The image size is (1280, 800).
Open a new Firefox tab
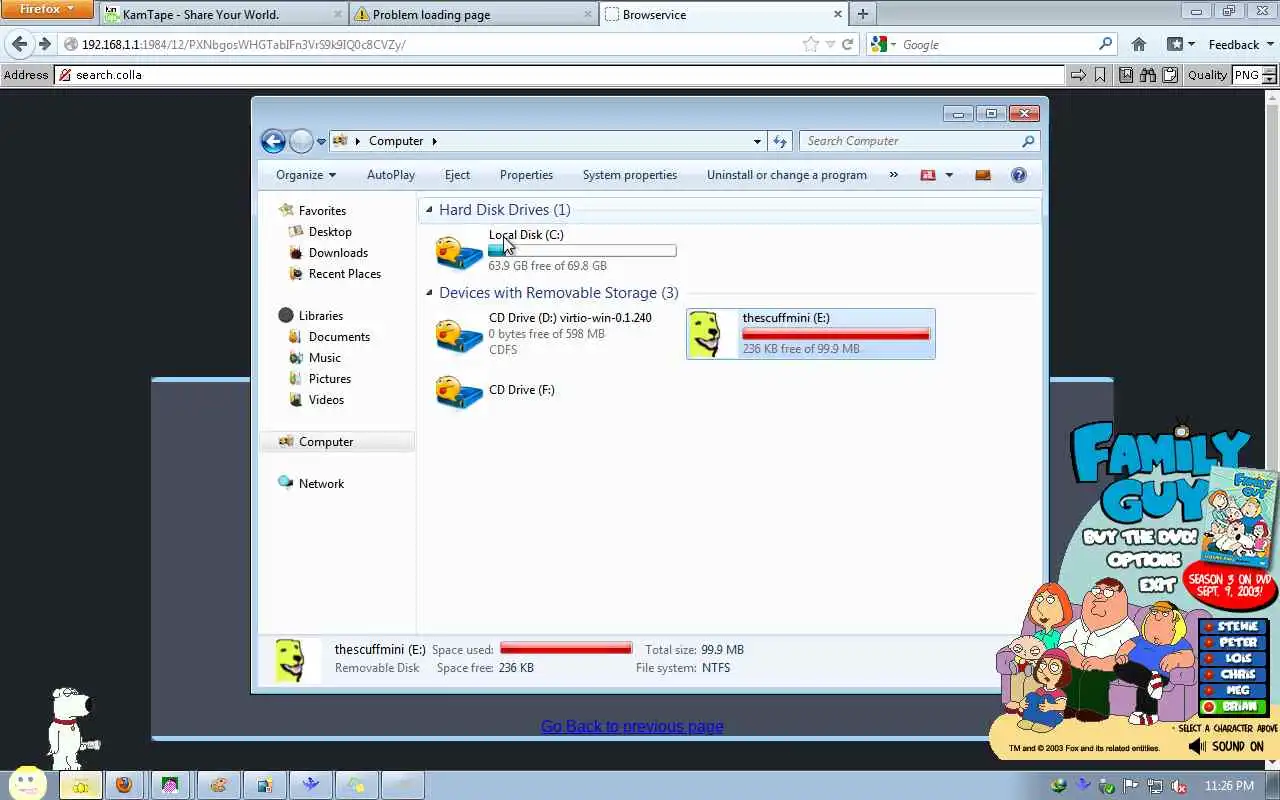click(x=862, y=14)
